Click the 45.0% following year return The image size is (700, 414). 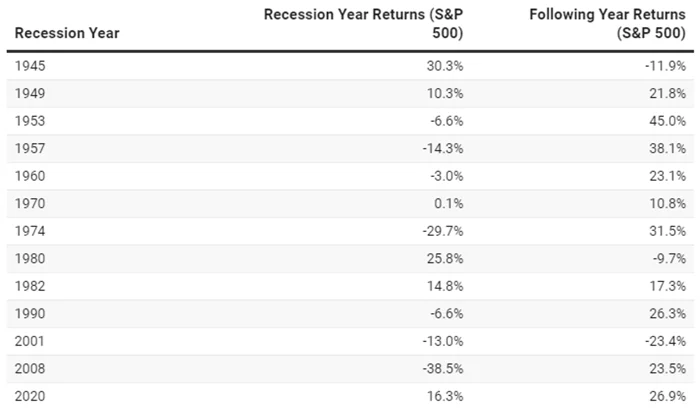[668, 120]
